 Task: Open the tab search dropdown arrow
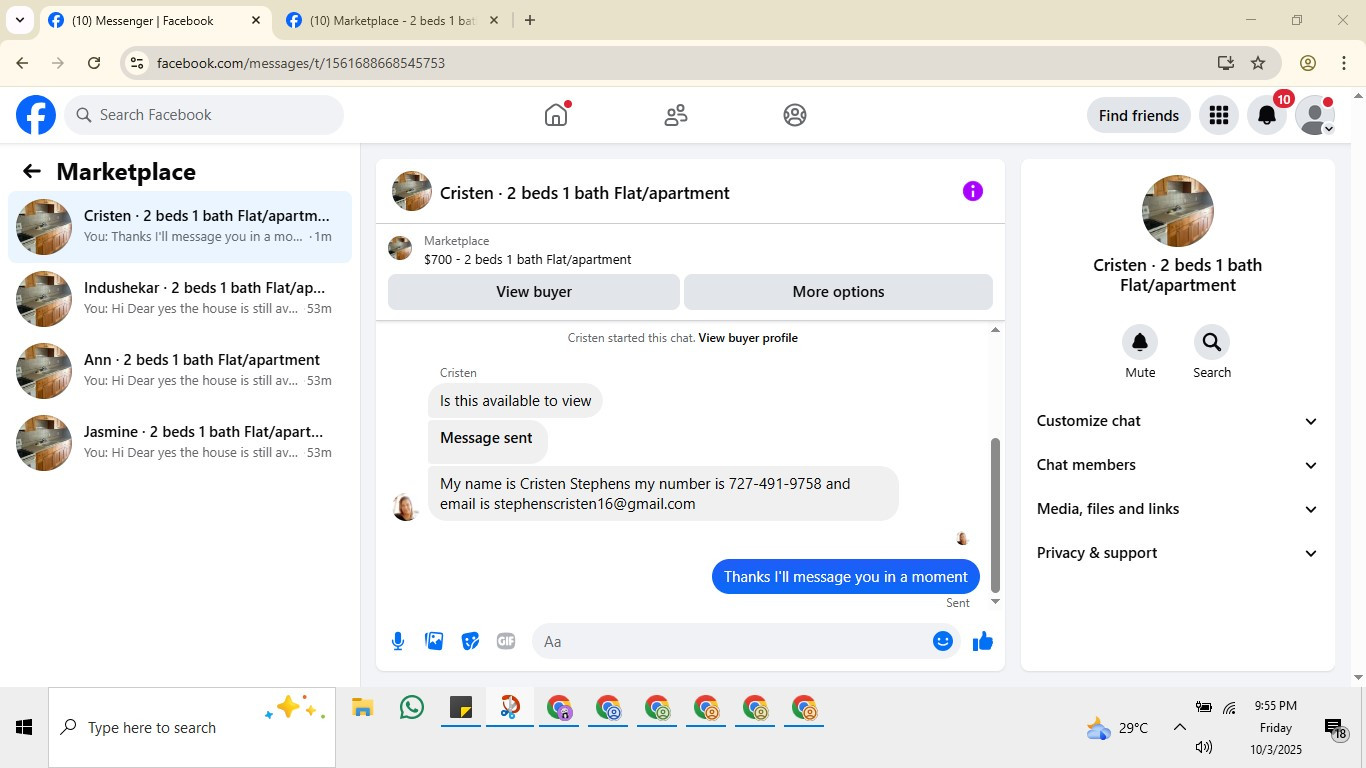(x=19, y=20)
